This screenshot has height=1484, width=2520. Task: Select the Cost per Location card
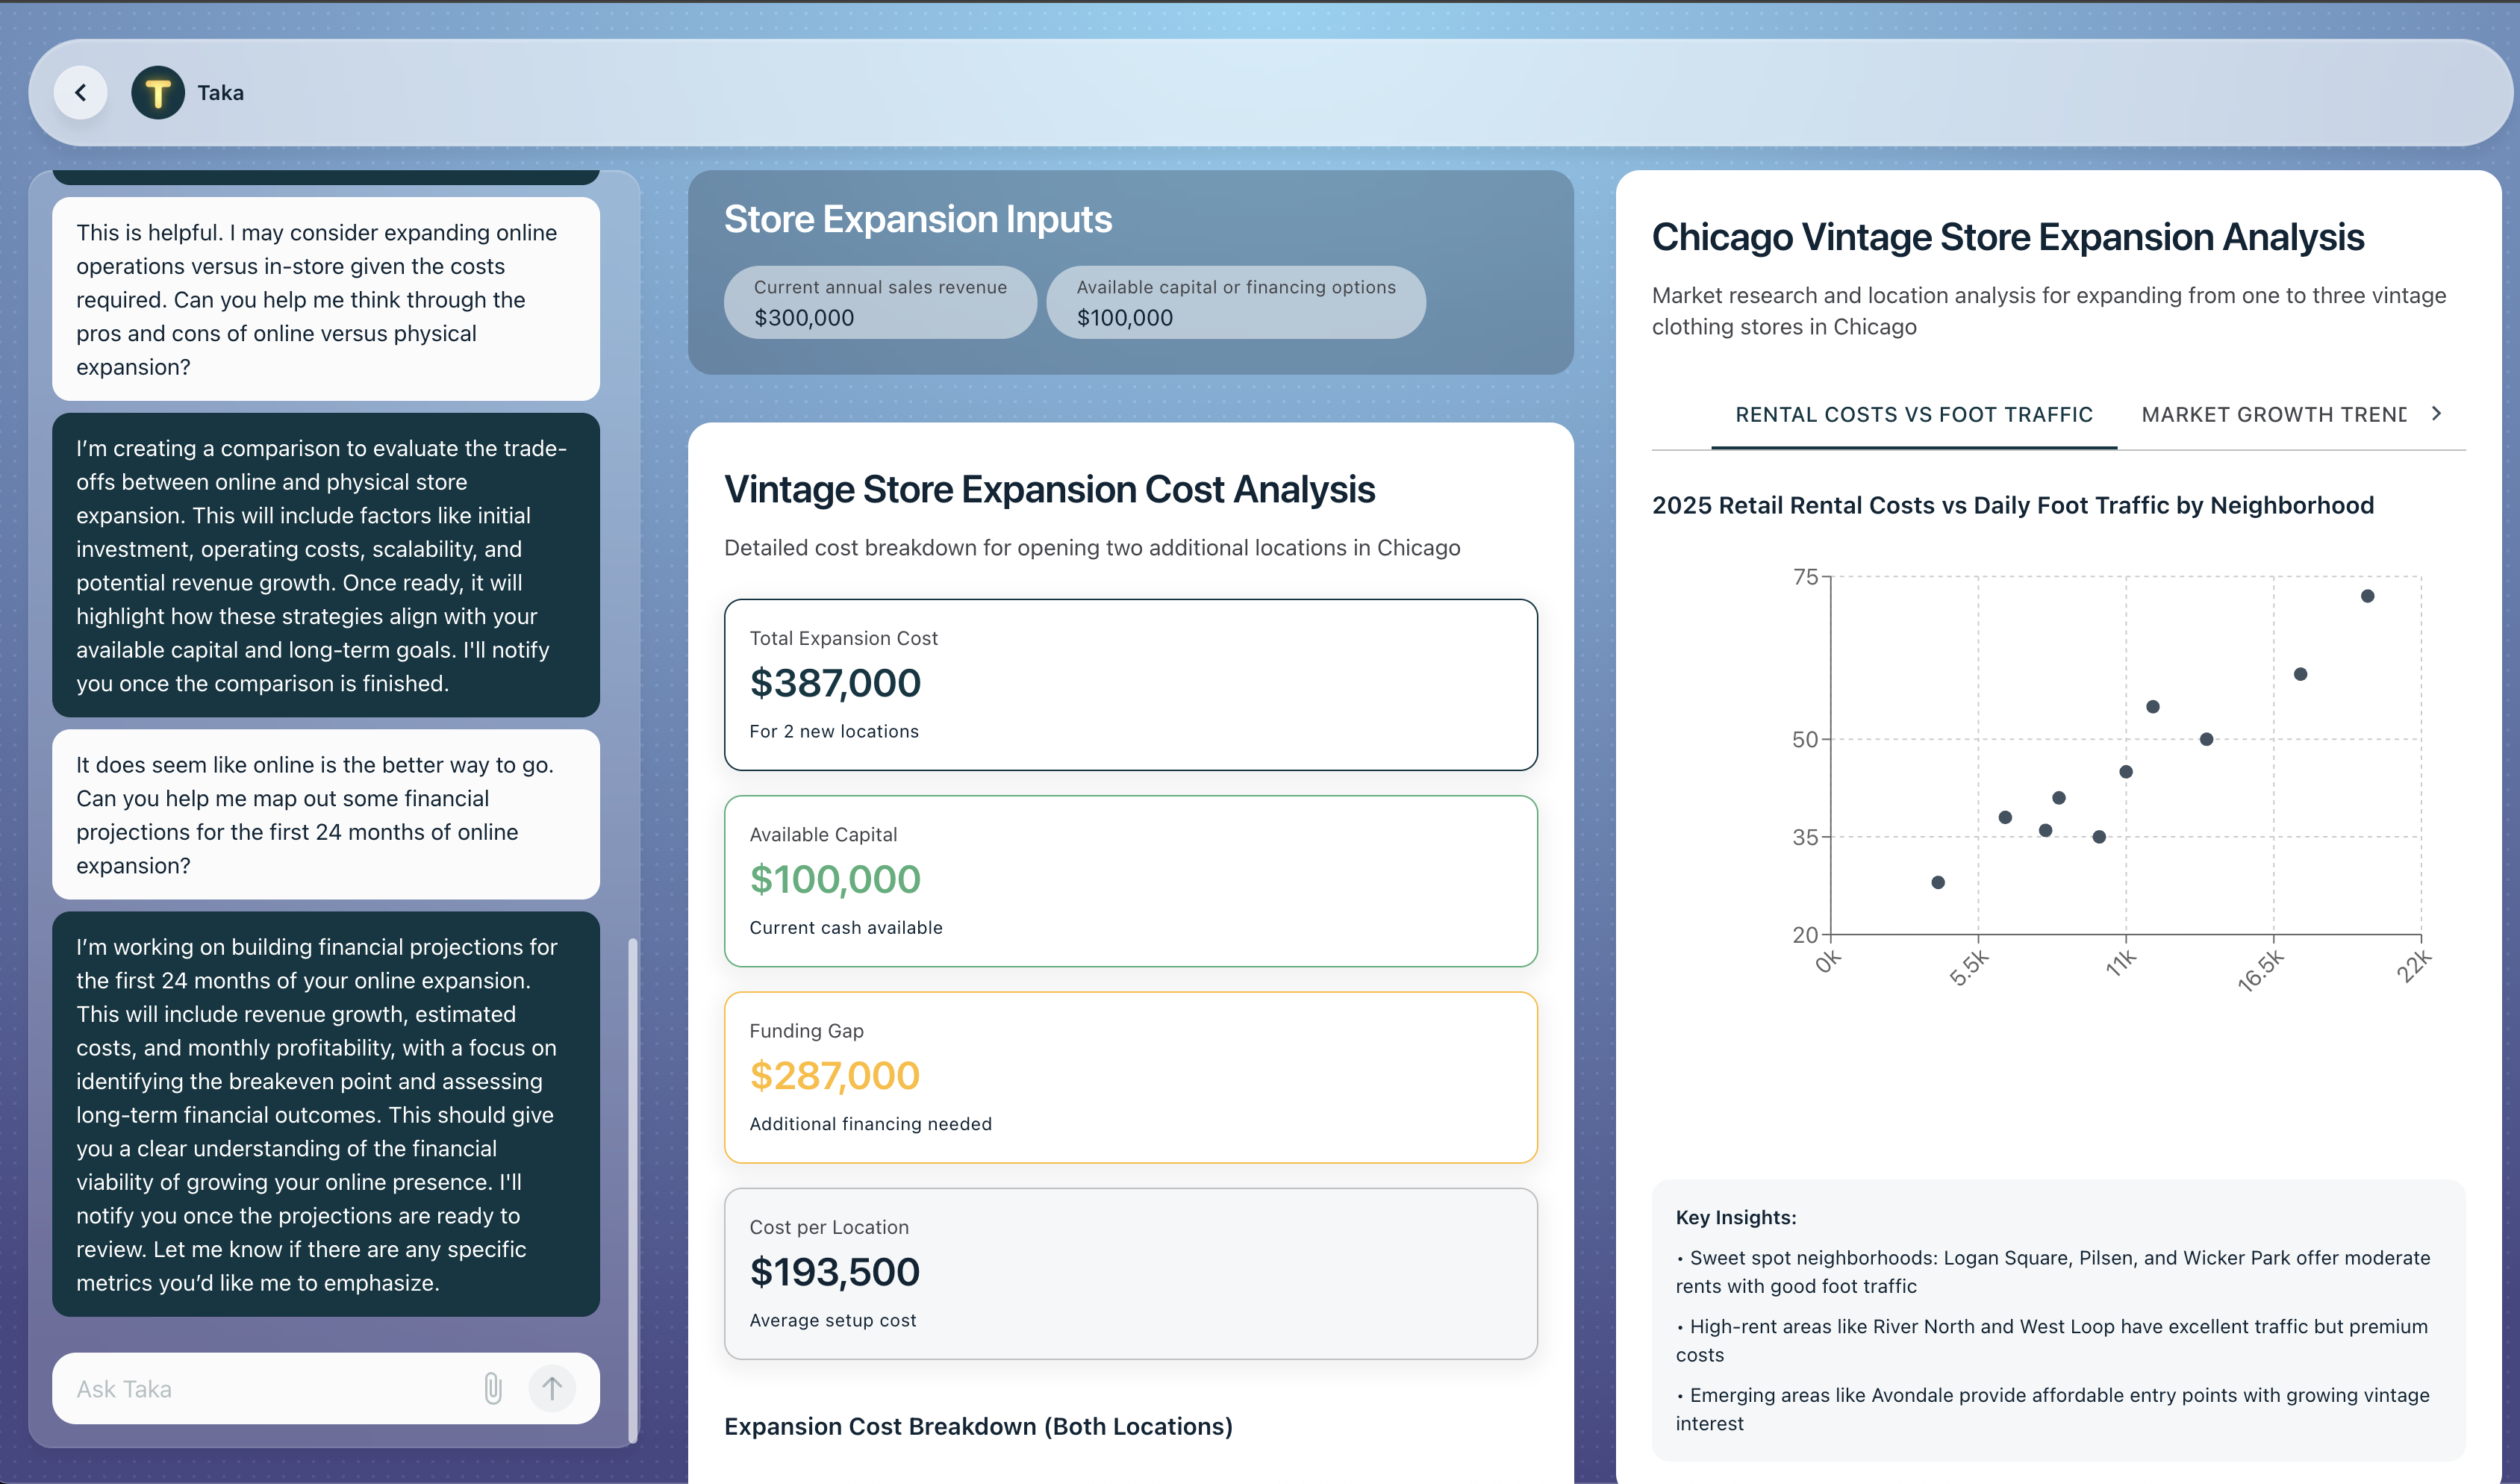pyautogui.click(x=1130, y=1273)
